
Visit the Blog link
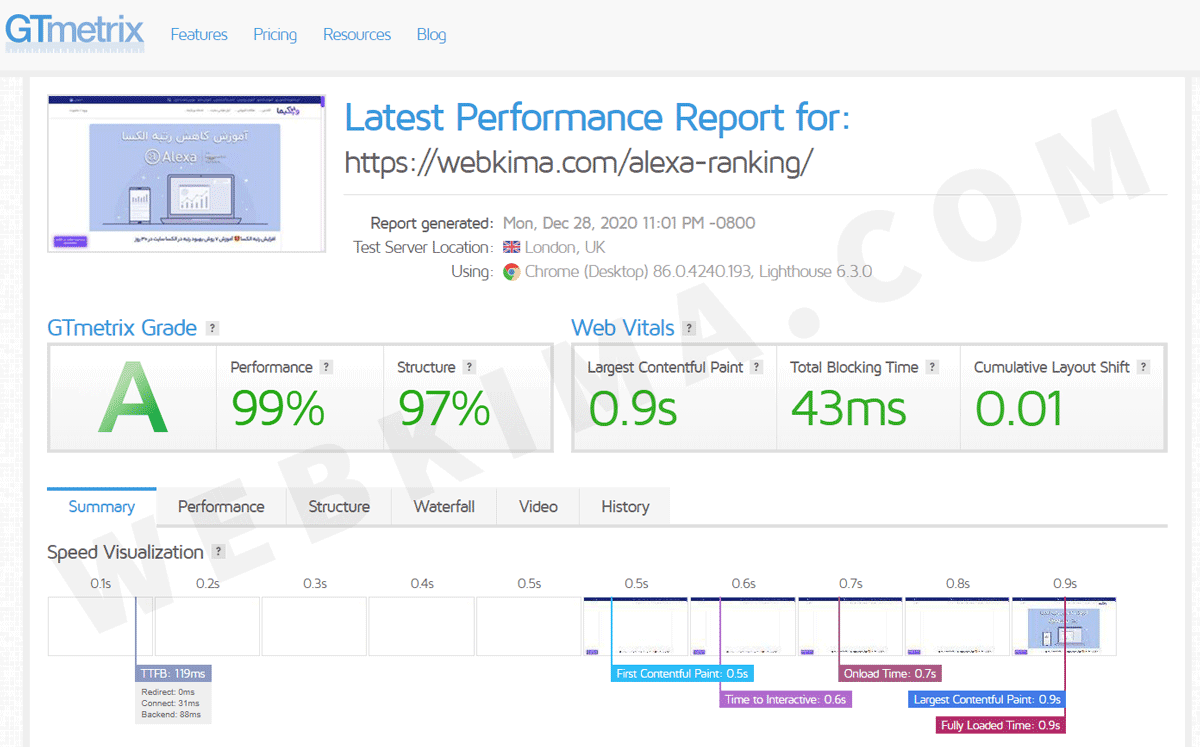[x=432, y=34]
